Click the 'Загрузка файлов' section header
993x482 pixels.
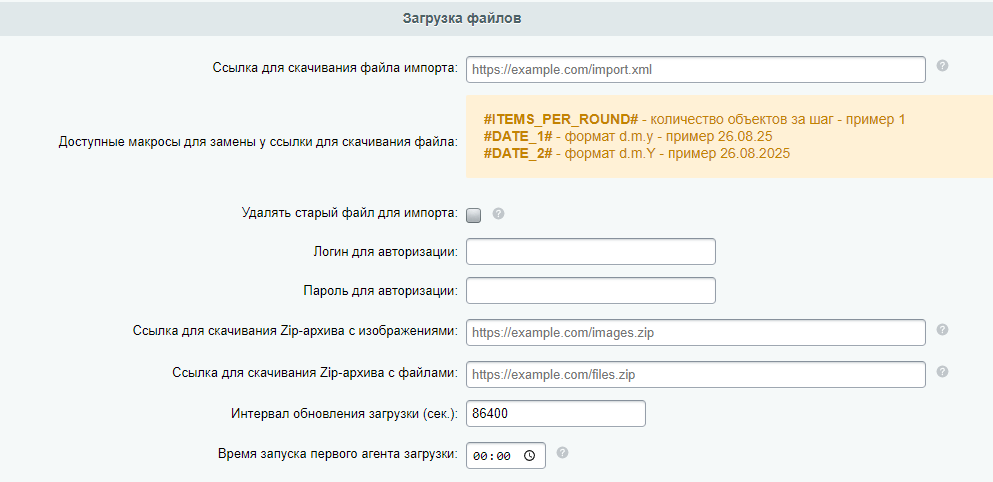(x=462, y=18)
